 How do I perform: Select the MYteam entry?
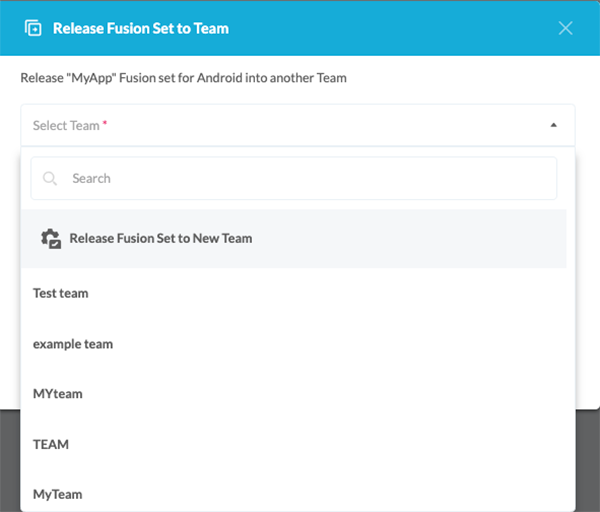click(58, 393)
